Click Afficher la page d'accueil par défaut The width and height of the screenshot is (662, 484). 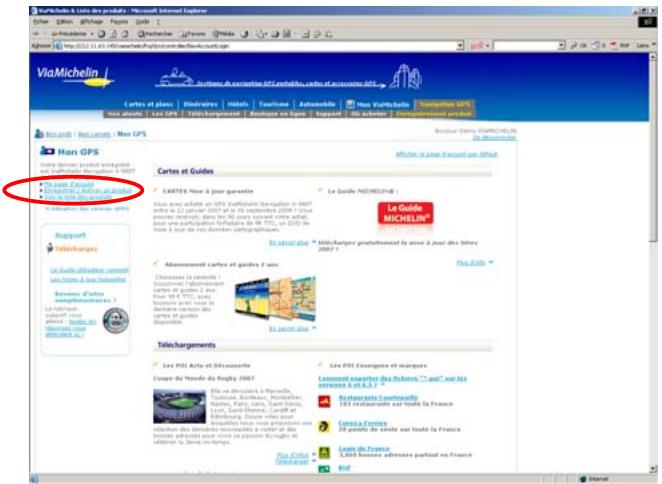click(x=446, y=154)
